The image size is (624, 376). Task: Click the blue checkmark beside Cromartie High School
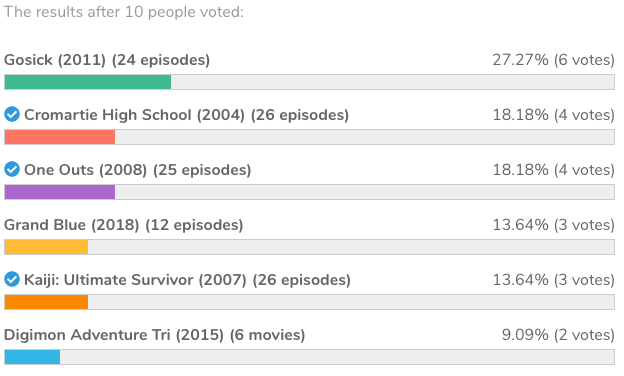(12, 115)
